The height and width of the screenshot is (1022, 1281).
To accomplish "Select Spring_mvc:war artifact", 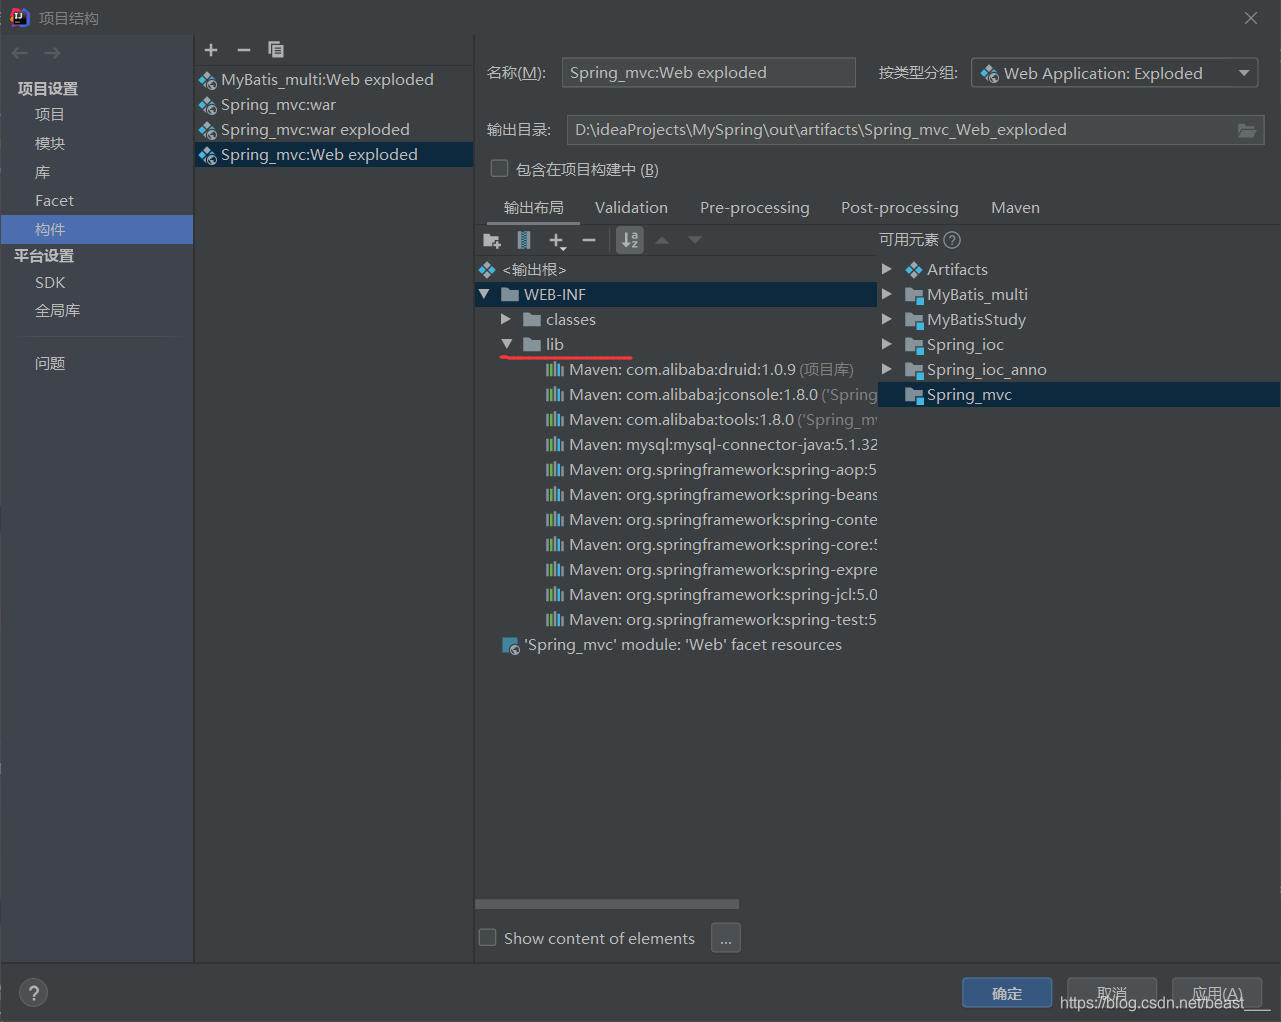I will [334, 105].
